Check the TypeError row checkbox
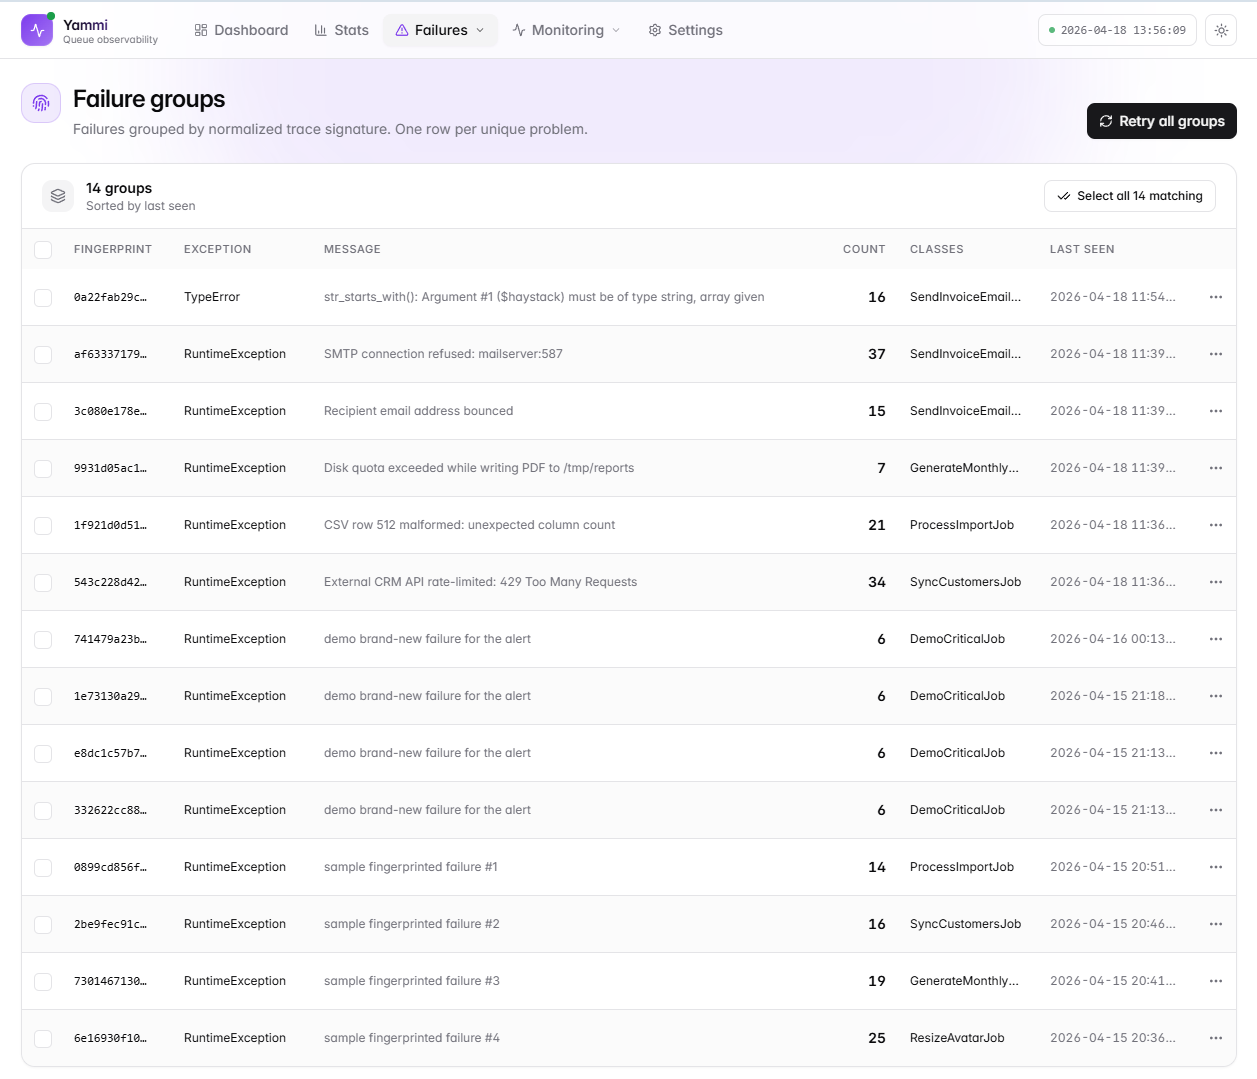The width and height of the screenshot is (1257, 1079). coord(43,297)
